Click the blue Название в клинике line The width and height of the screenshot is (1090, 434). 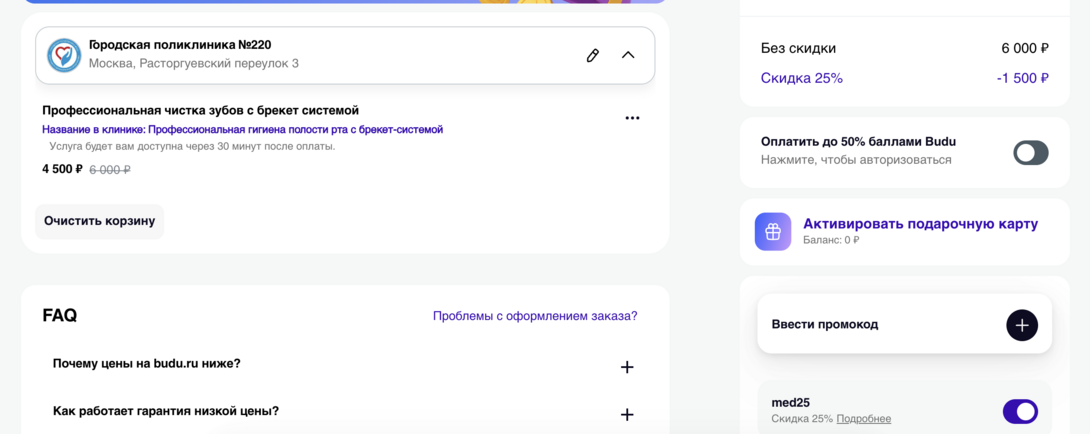(x=242, y=130)
